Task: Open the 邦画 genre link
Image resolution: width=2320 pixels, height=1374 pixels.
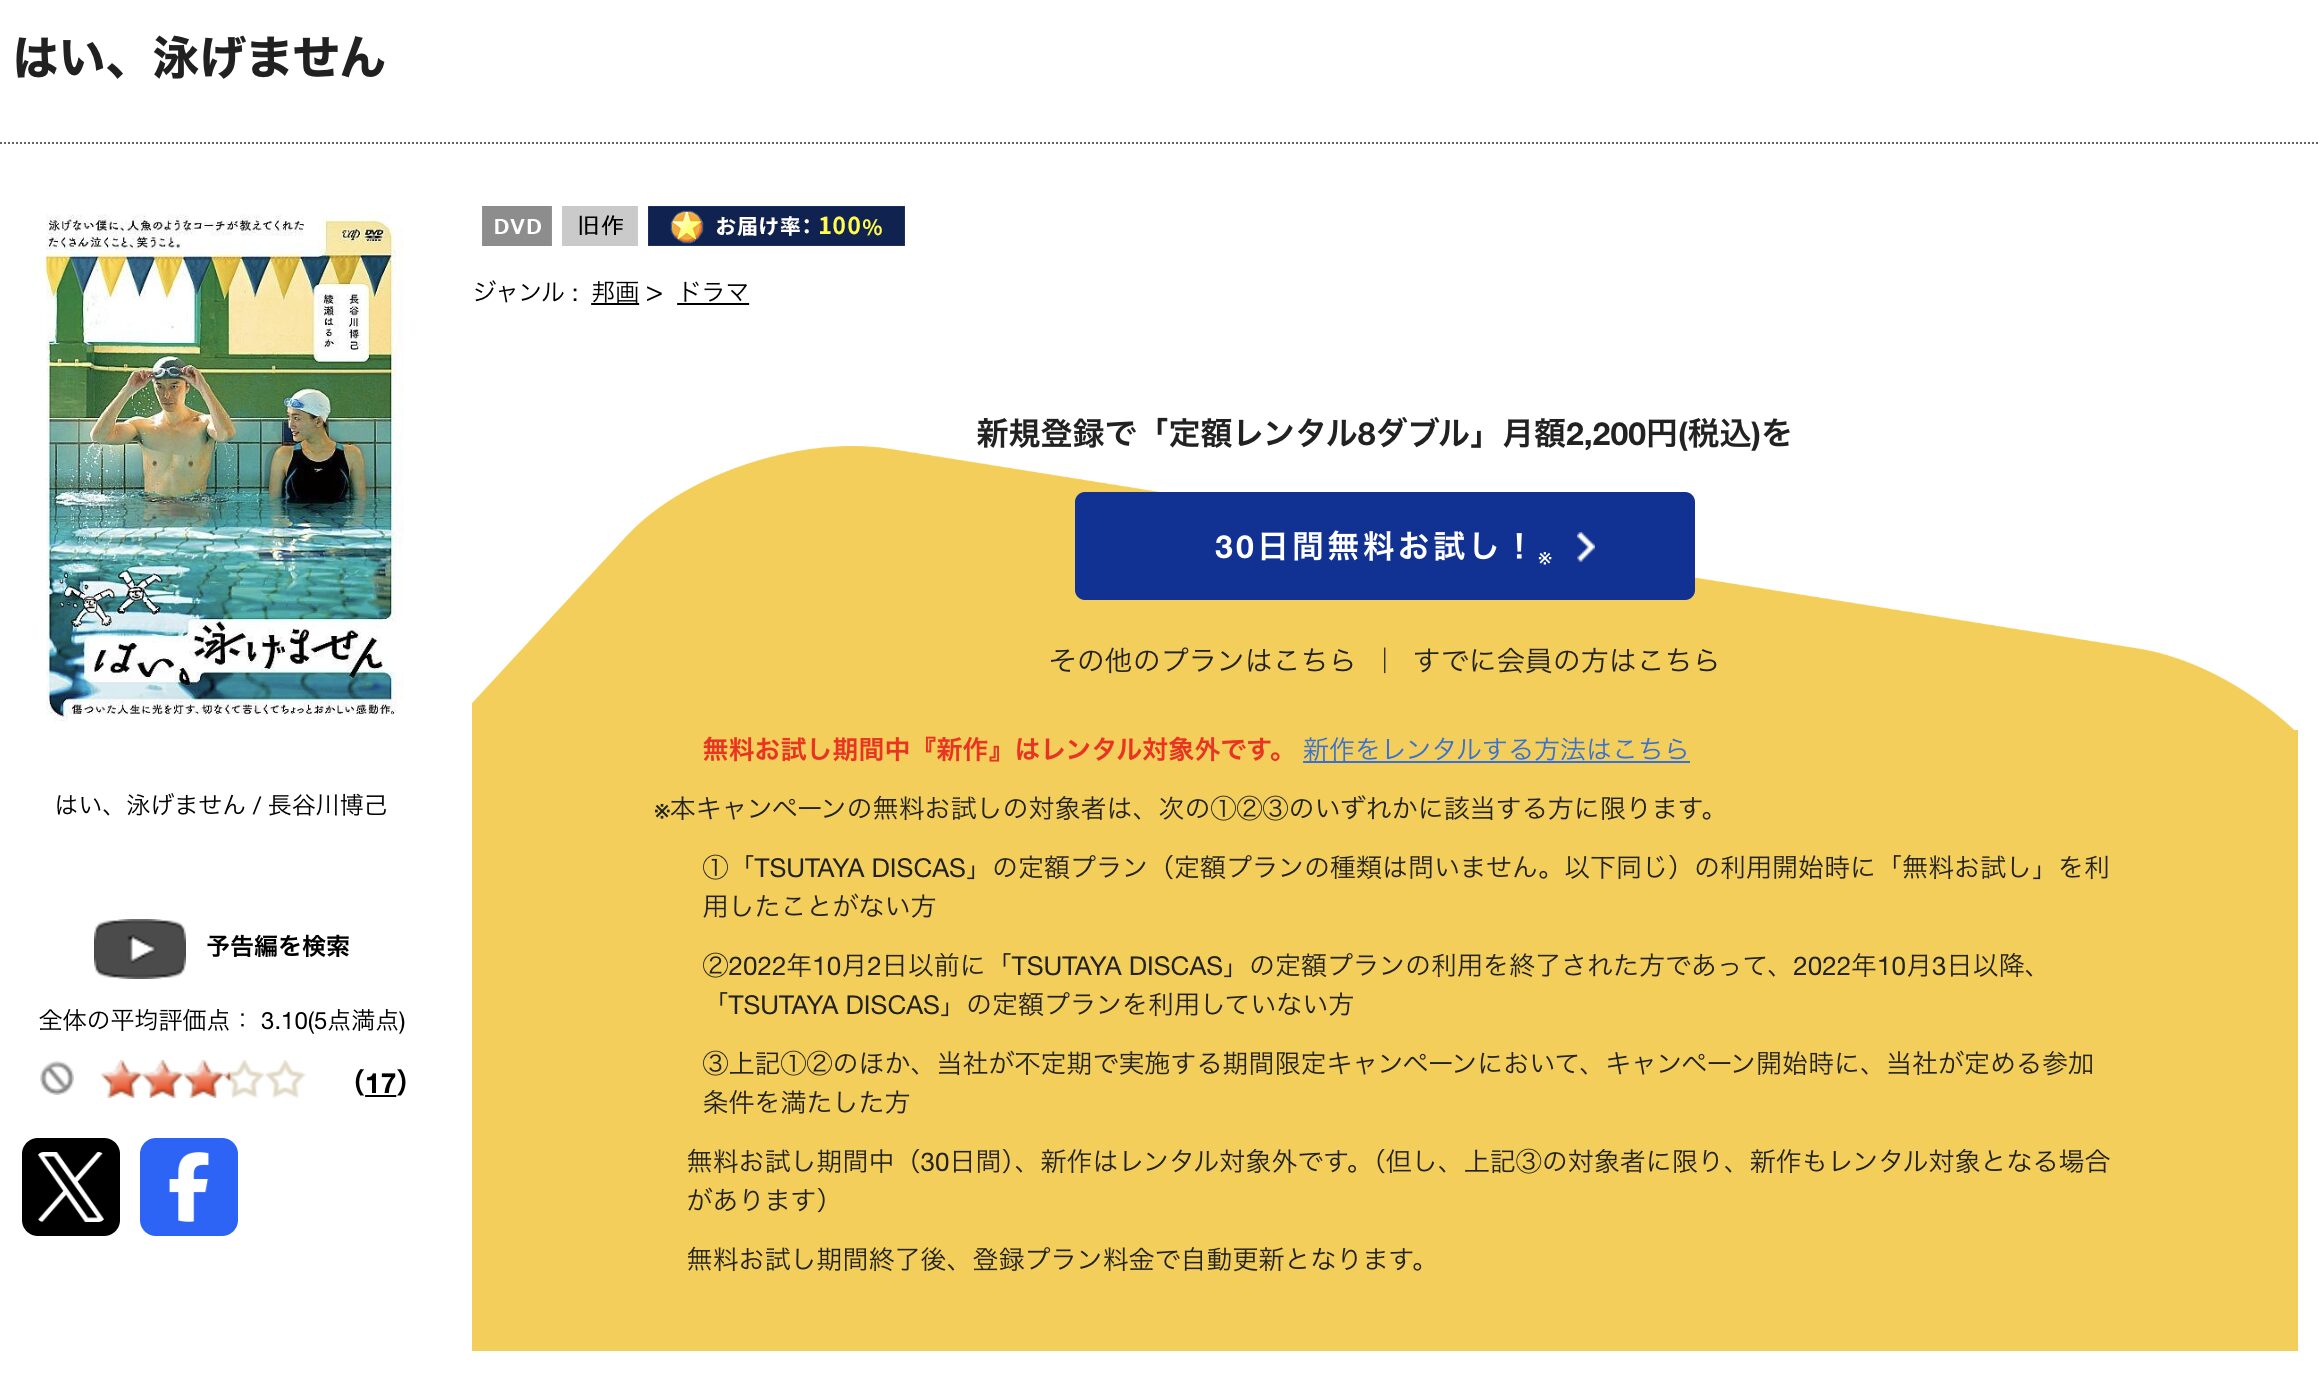Action: pyautogui.click(x=615, y=292)
